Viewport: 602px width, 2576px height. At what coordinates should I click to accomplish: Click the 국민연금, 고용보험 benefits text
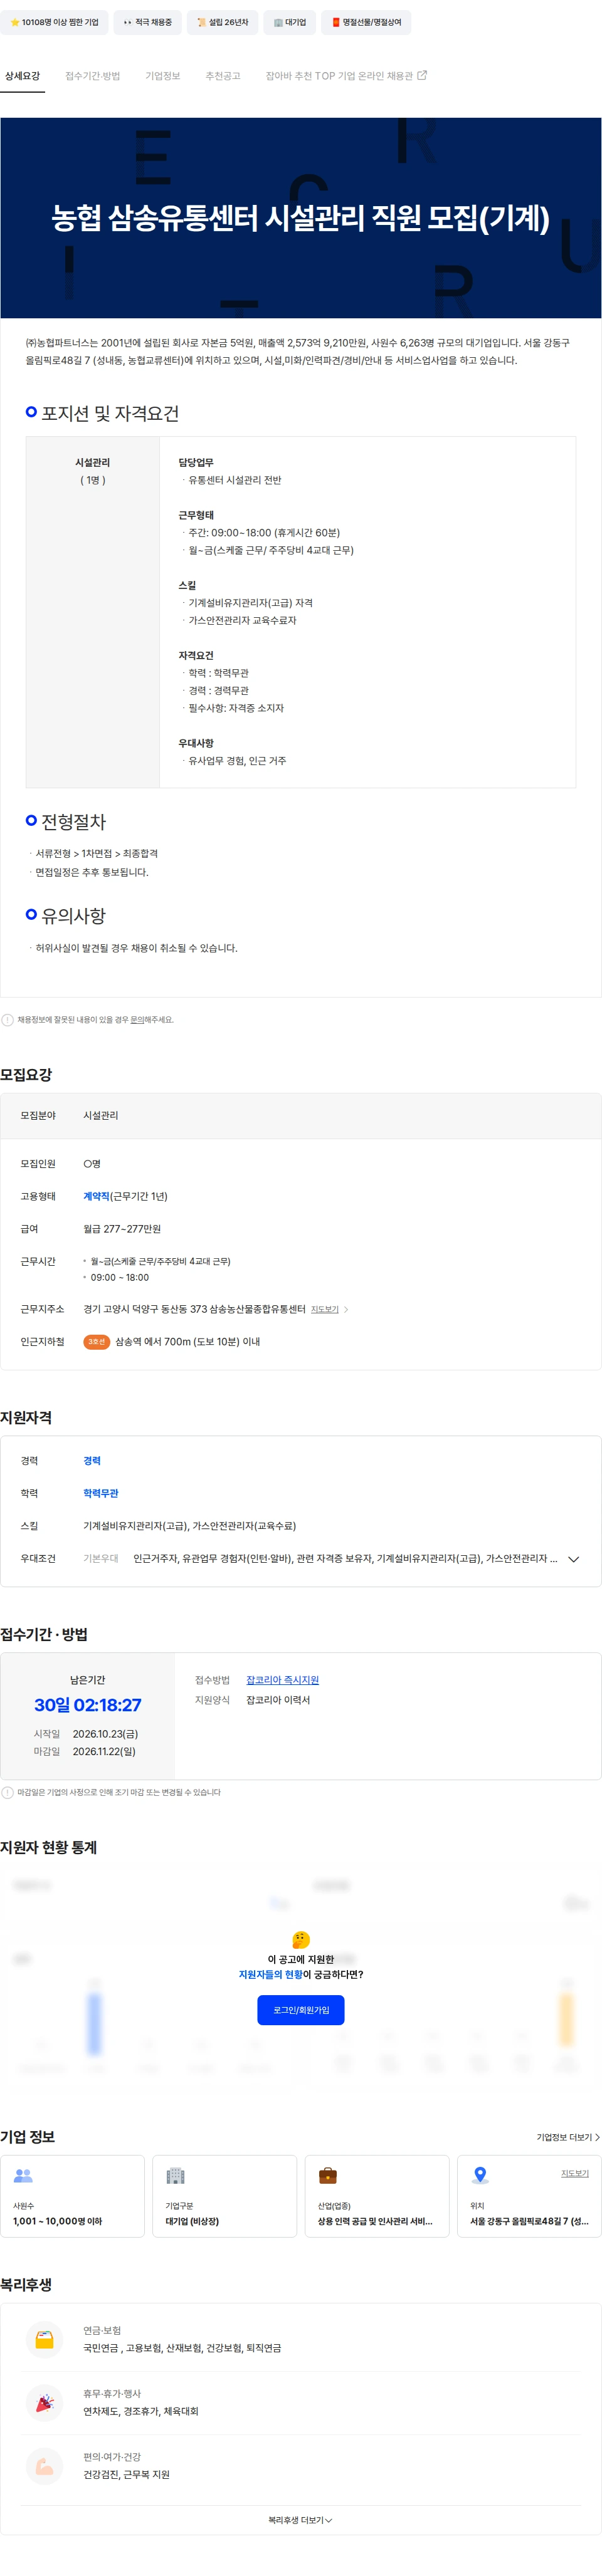pos(182,2348)
